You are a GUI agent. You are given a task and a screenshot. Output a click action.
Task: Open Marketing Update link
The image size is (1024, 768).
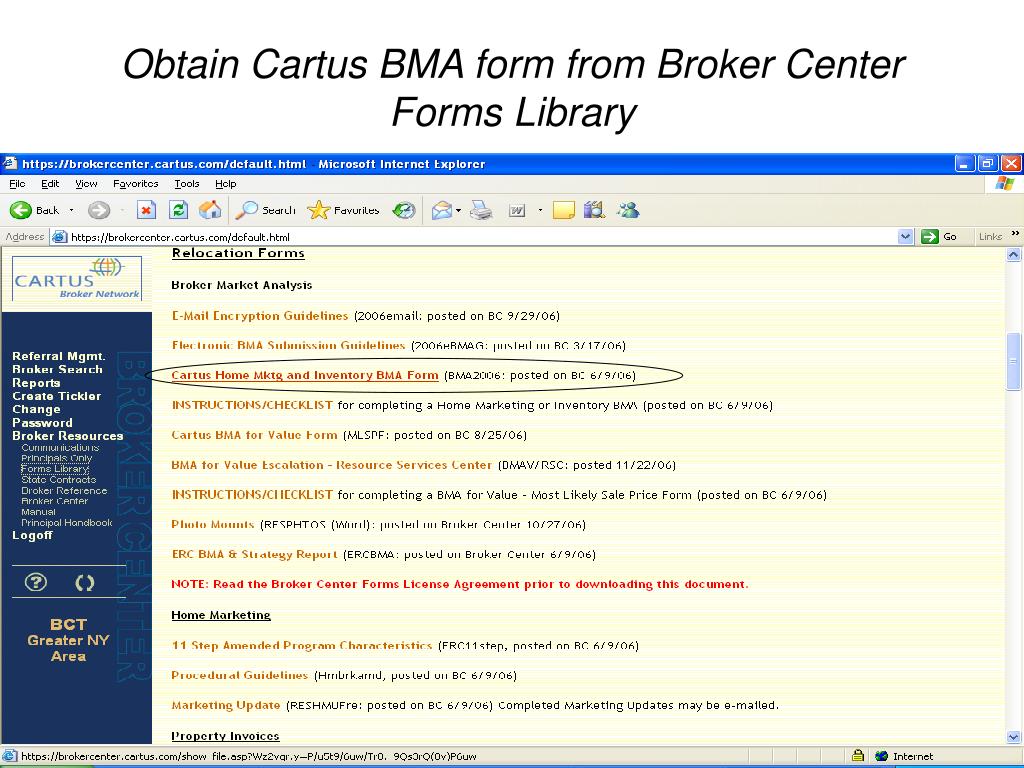pyautogui.click(x=225, y=705)
